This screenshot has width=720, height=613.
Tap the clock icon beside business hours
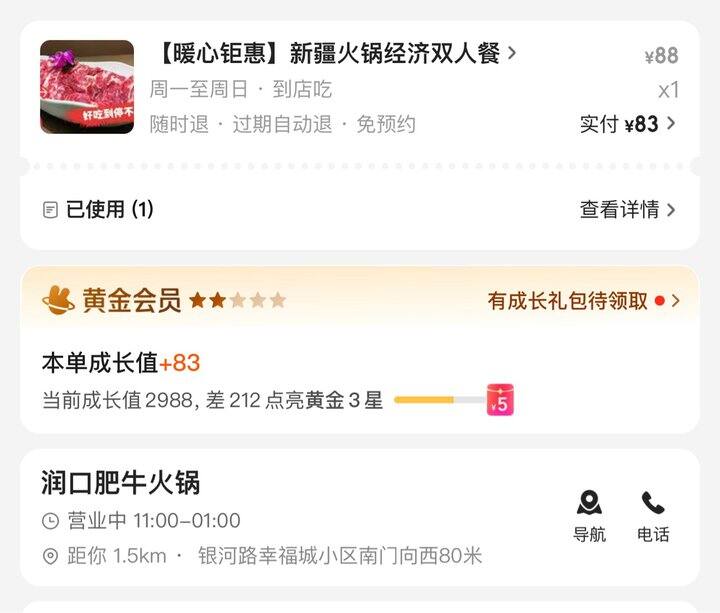[x=51, y=521]
